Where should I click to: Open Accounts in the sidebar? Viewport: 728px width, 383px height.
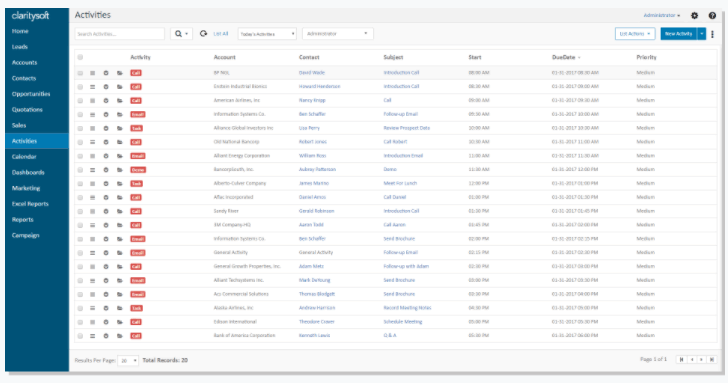click(x=24, y=63)
